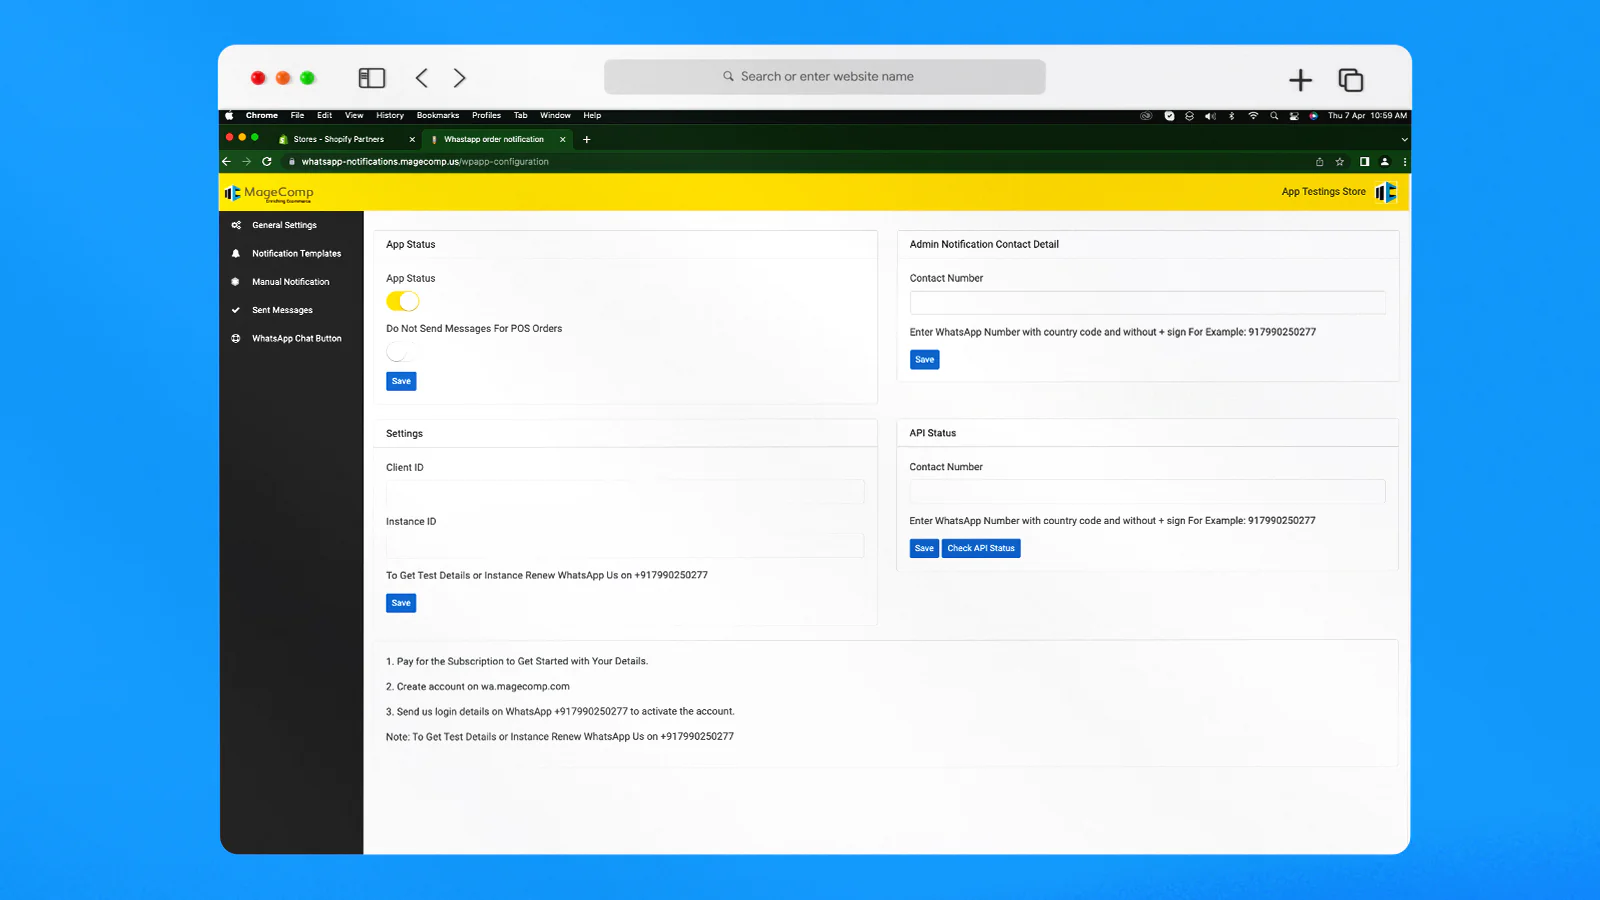Enable Do Not Send Messages For POS Orders
Image resolution: width=1600 pixels, height=900 pixels.
[401, 351]
